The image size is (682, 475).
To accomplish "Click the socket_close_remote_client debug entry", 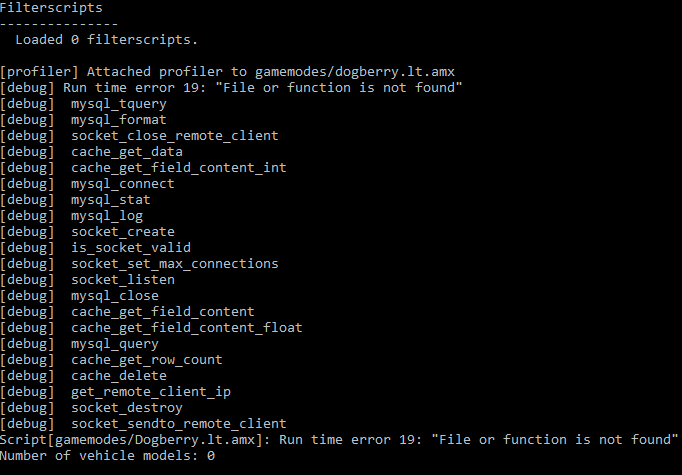I will (x=139, y=136).
